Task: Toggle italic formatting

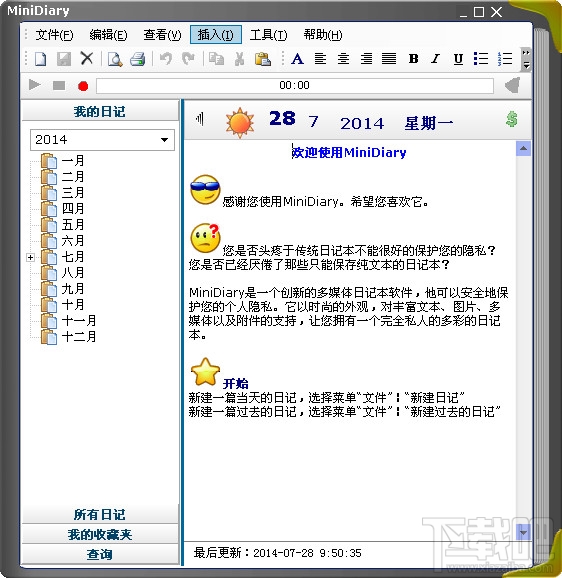Action: (436, 59)
